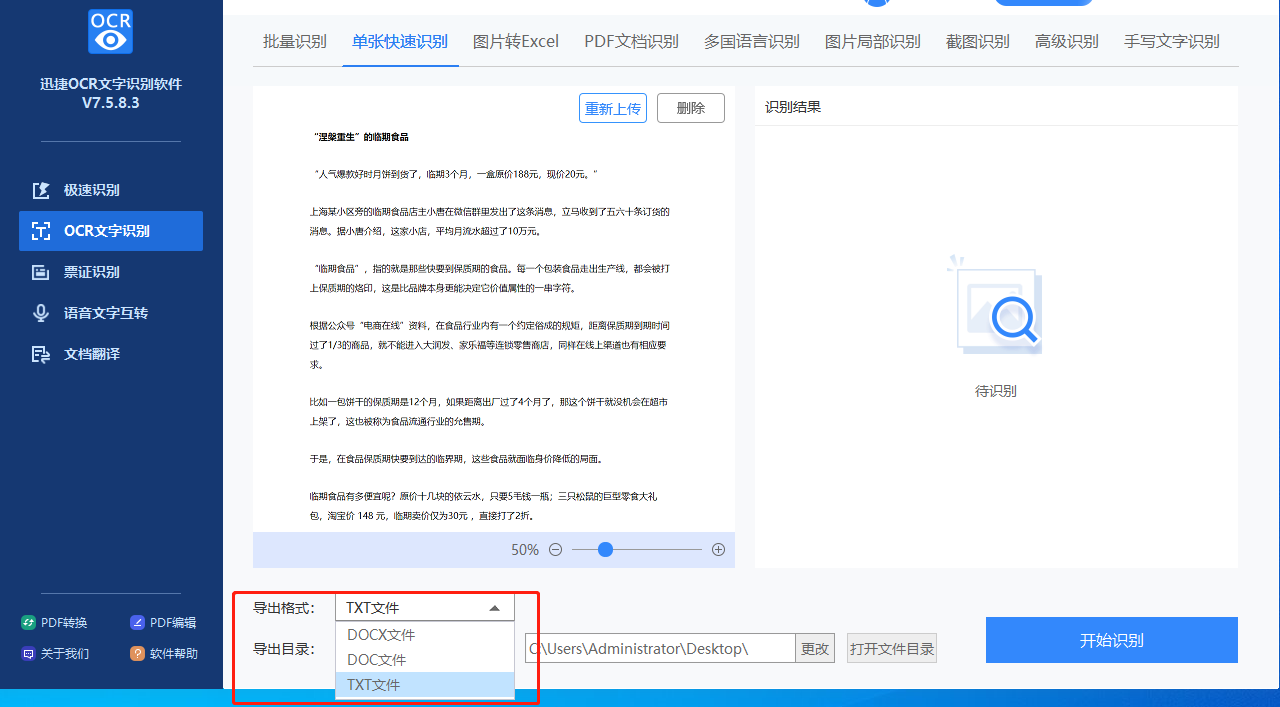Collapse the 导出格式 dropdown
This screenshot has height=707, width=1280.
[x=494, y=608]
